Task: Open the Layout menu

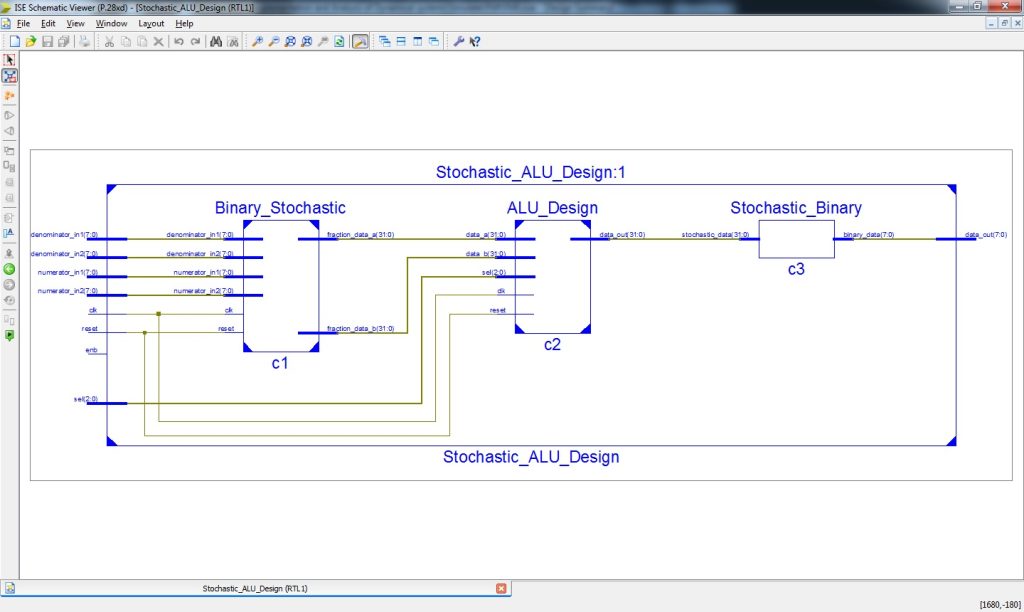Action: [x=151, y=23]
